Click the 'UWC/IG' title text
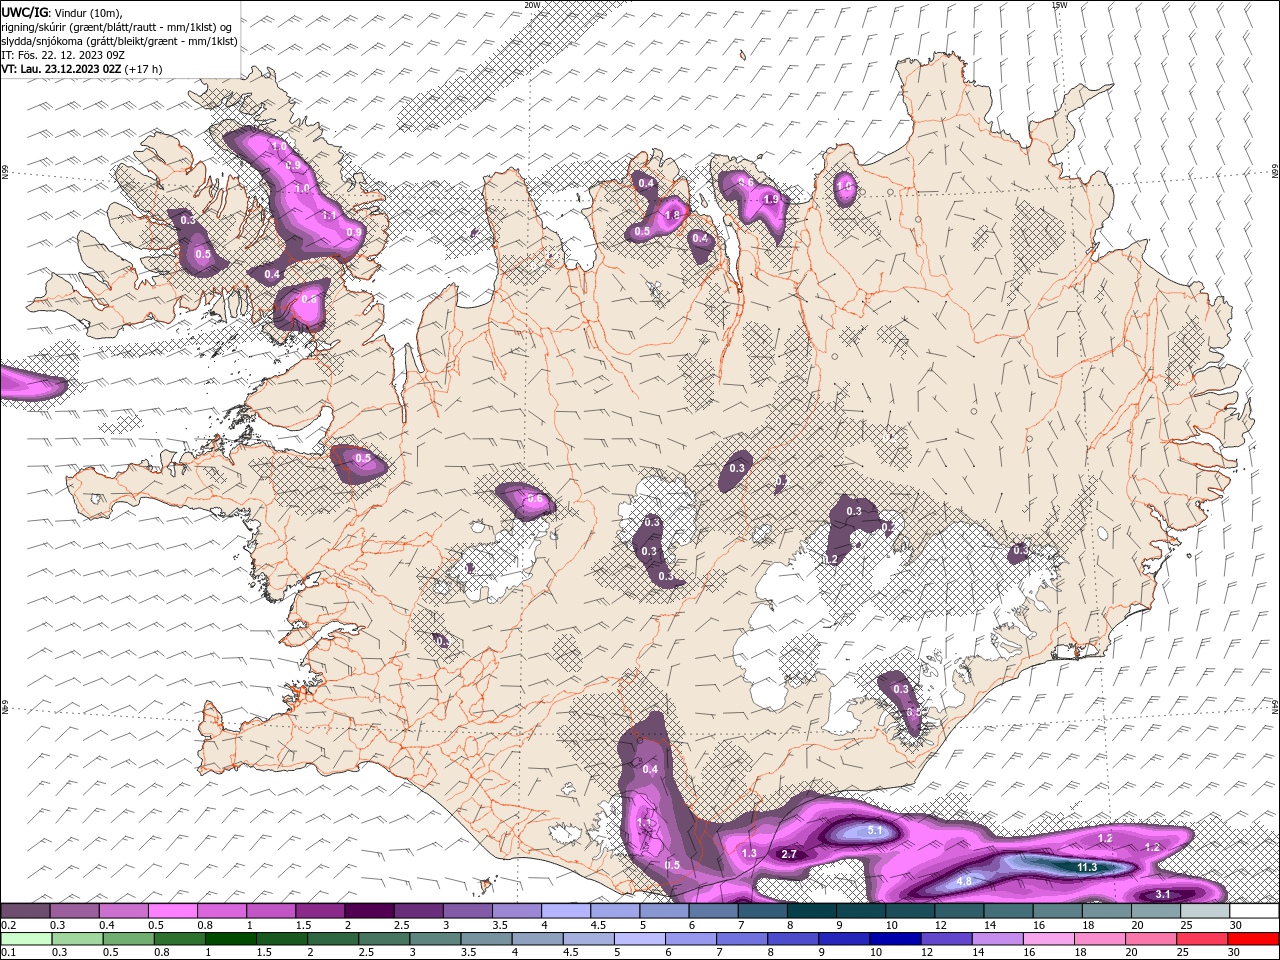 (23, 11)
